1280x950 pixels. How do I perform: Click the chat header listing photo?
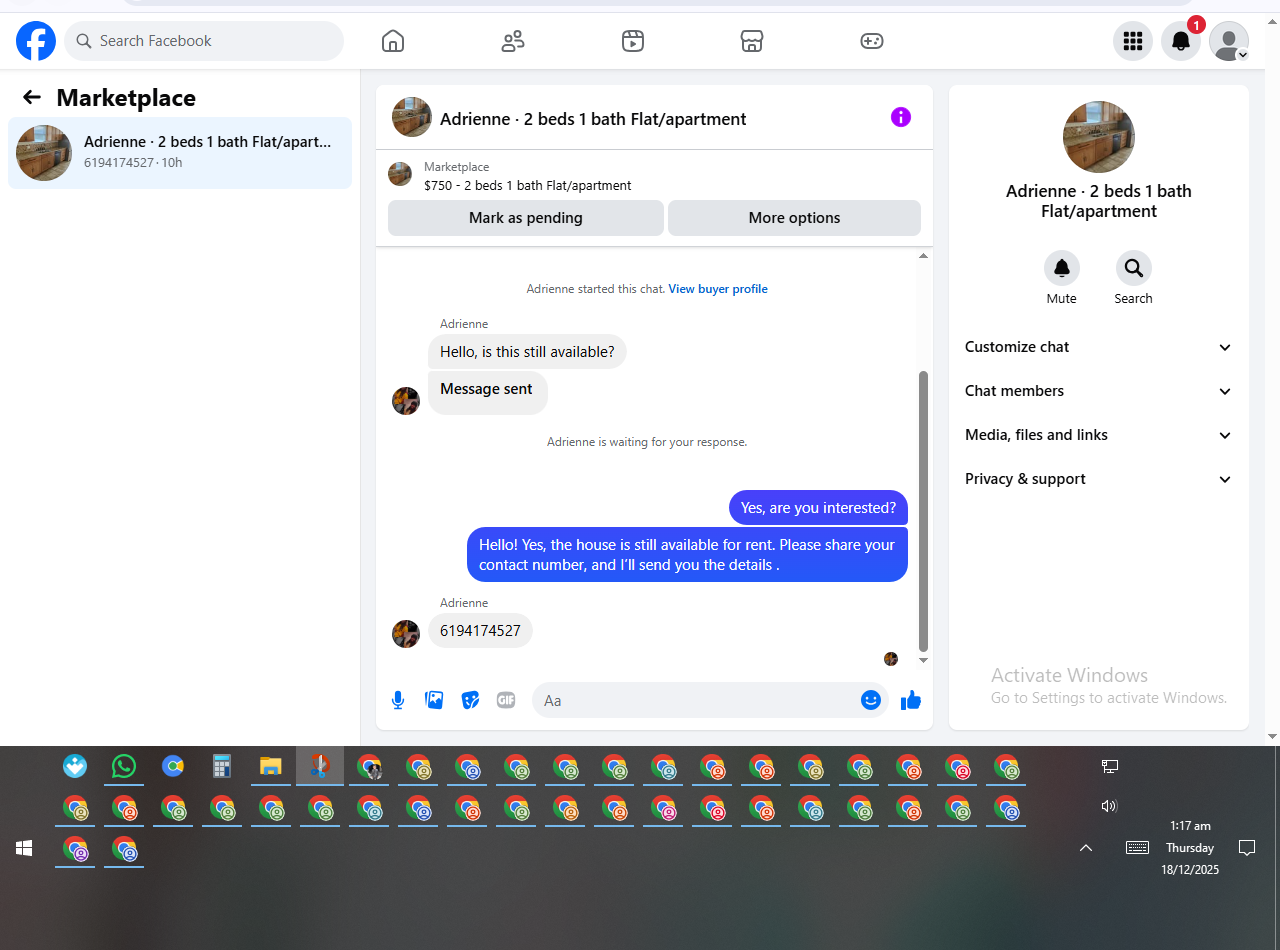[x=412, y=117]
